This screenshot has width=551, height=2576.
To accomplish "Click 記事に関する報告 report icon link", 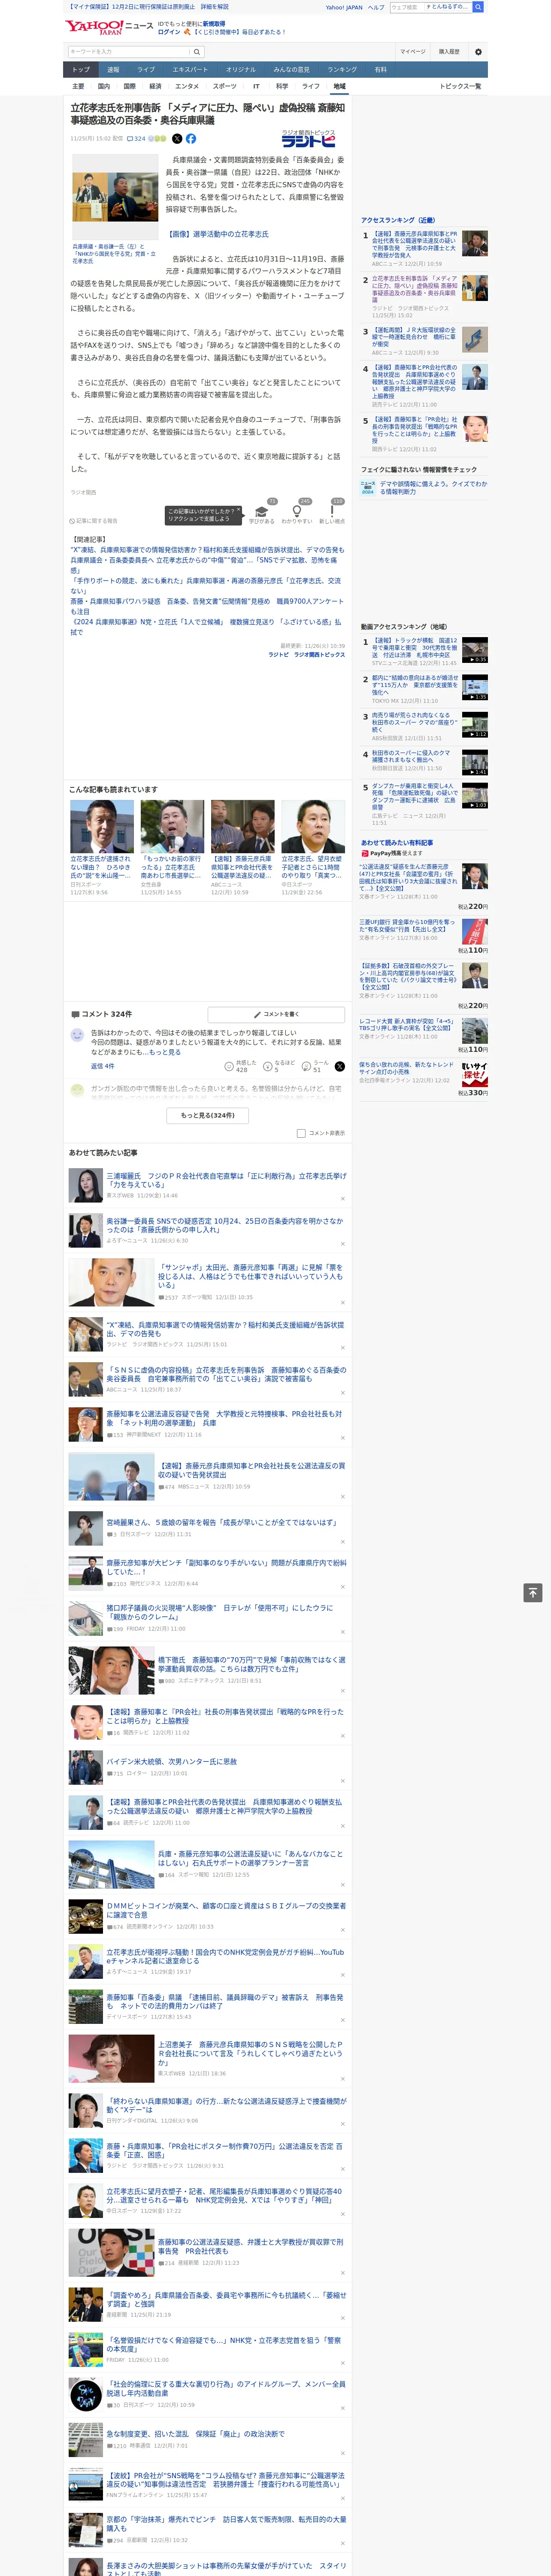I will coord(94,521).
